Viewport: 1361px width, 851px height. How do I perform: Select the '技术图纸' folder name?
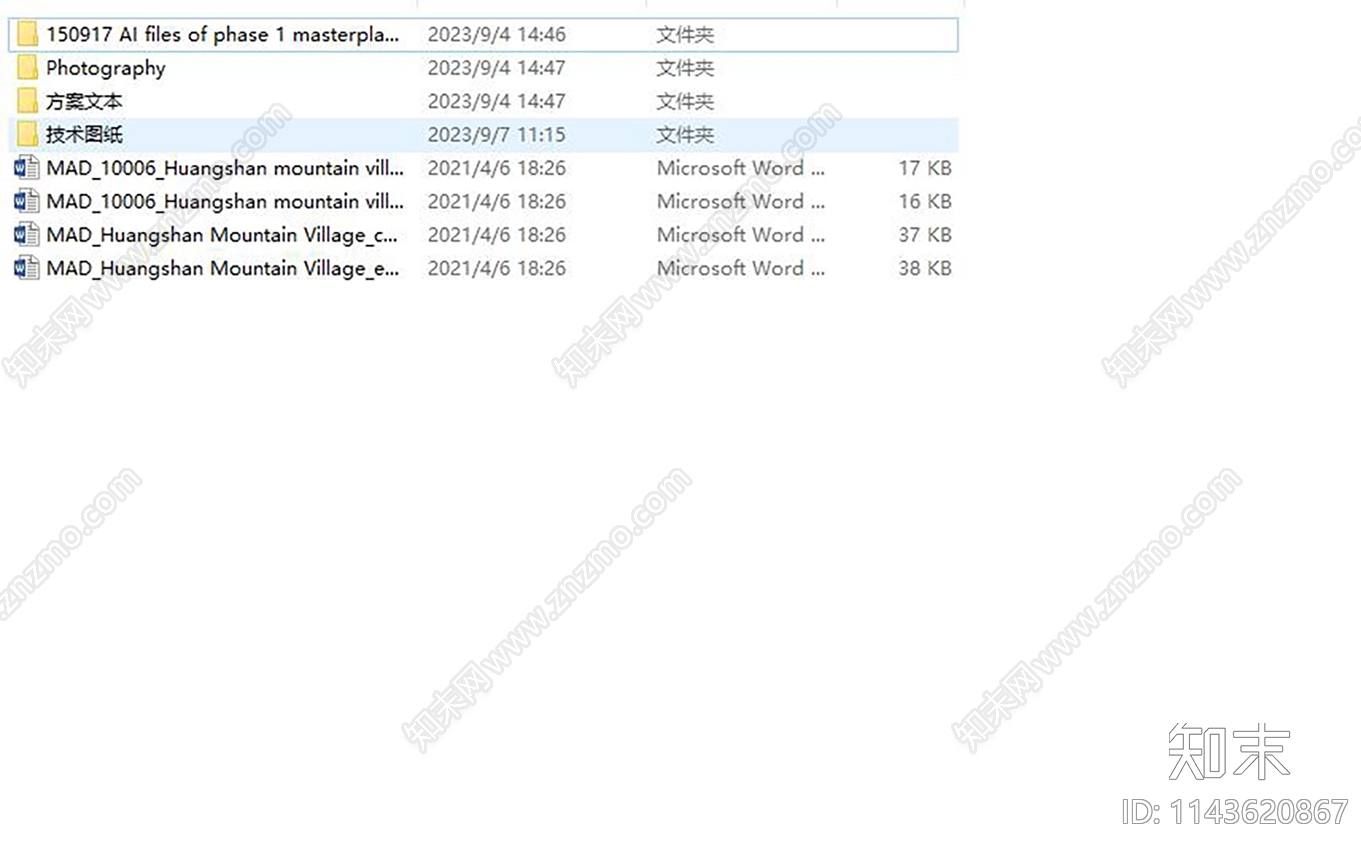coord(84,134)
